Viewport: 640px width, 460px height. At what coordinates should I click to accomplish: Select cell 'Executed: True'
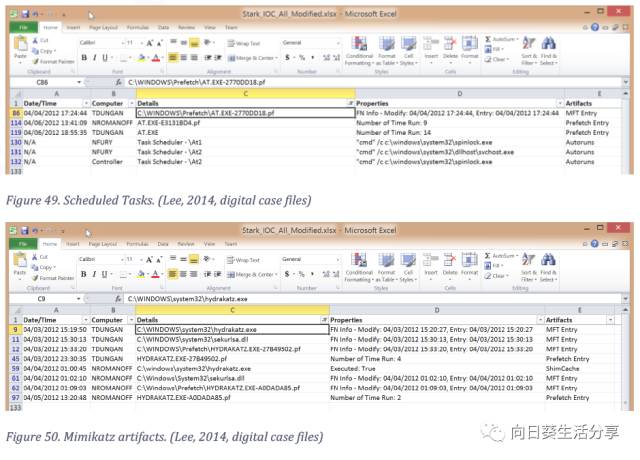point(437,369)
